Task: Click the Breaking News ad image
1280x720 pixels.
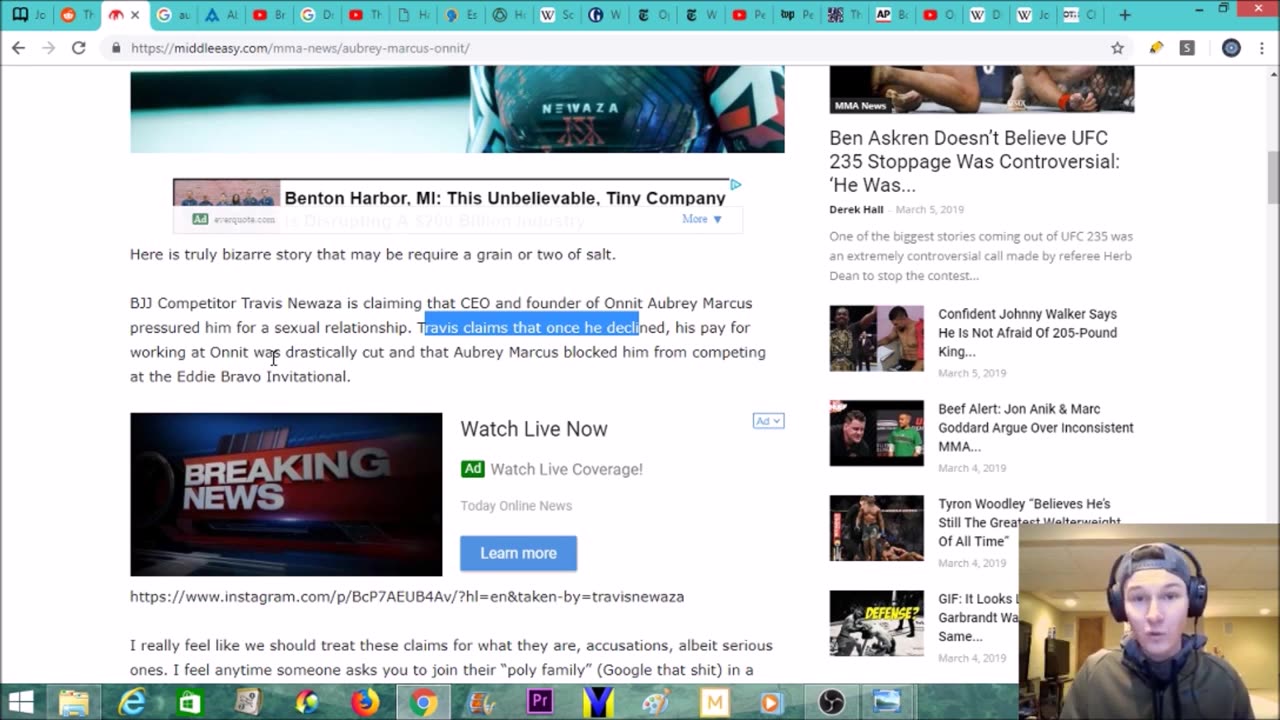Action: (286, 494)
